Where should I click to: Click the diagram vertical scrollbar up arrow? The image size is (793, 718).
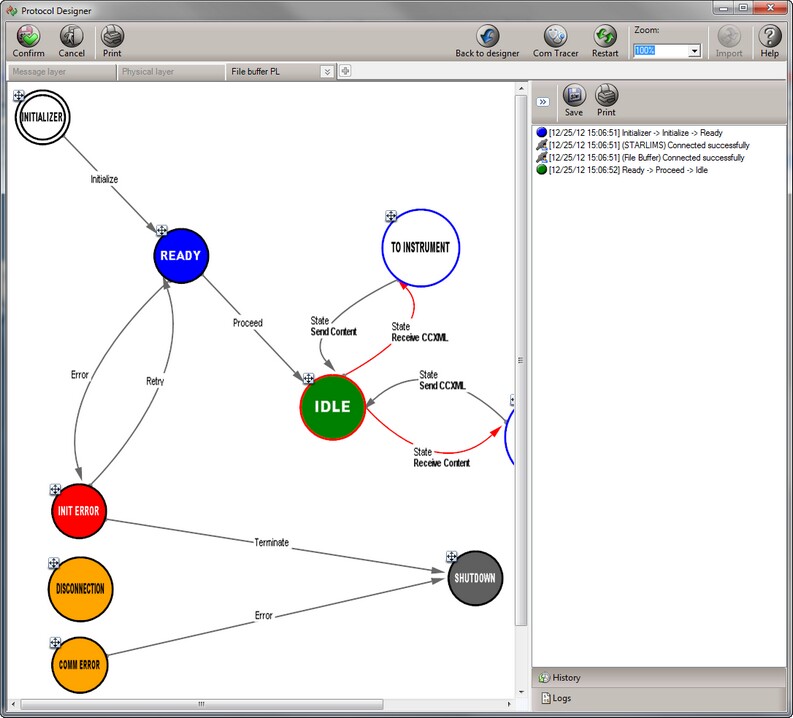521,88
